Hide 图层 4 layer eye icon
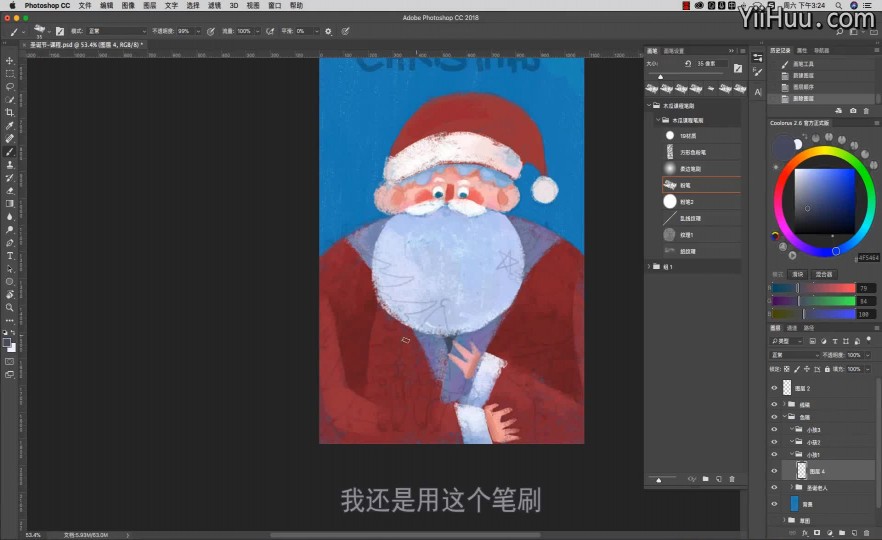Screen dimensions: 882x540 click(x=774, y=471)
